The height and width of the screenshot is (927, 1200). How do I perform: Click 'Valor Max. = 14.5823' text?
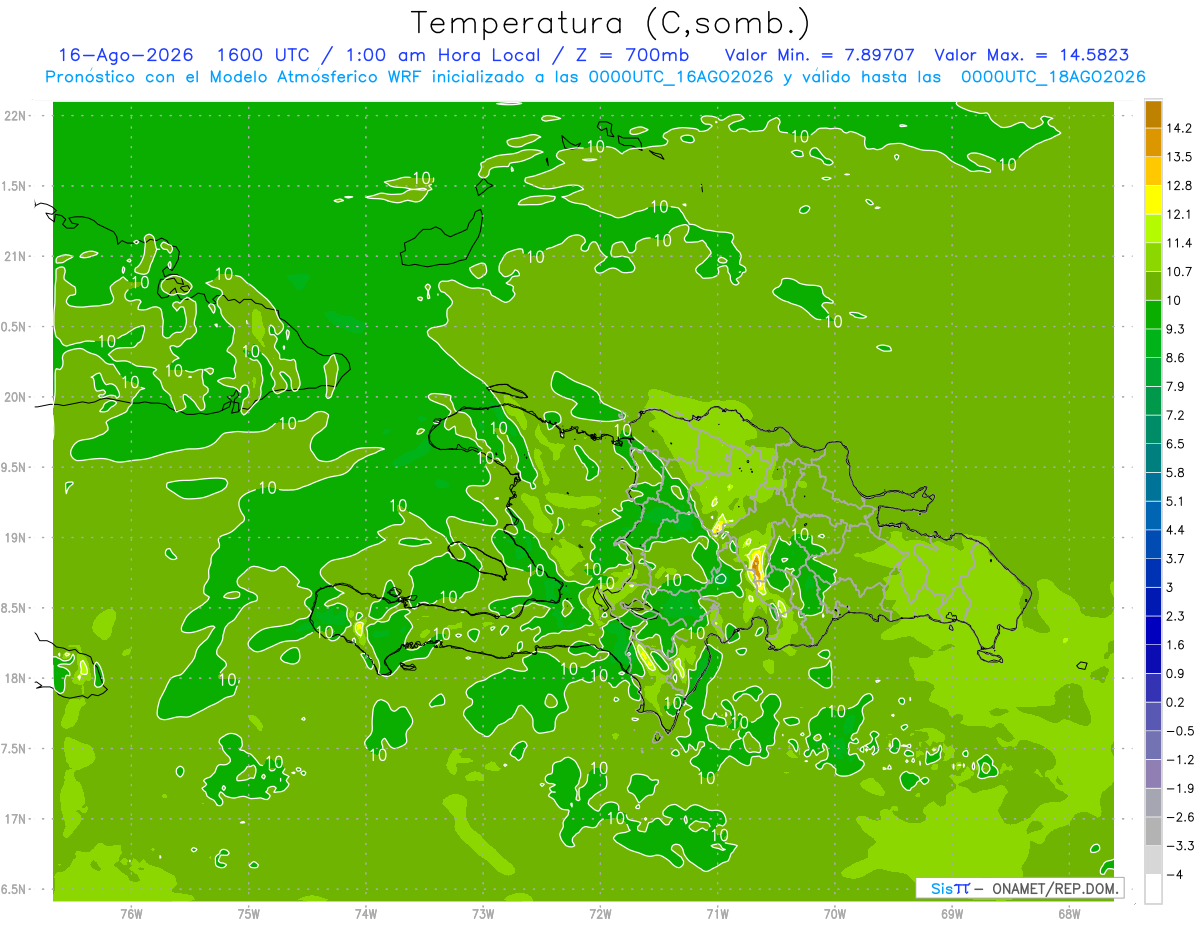click(x=1032, y=55)
